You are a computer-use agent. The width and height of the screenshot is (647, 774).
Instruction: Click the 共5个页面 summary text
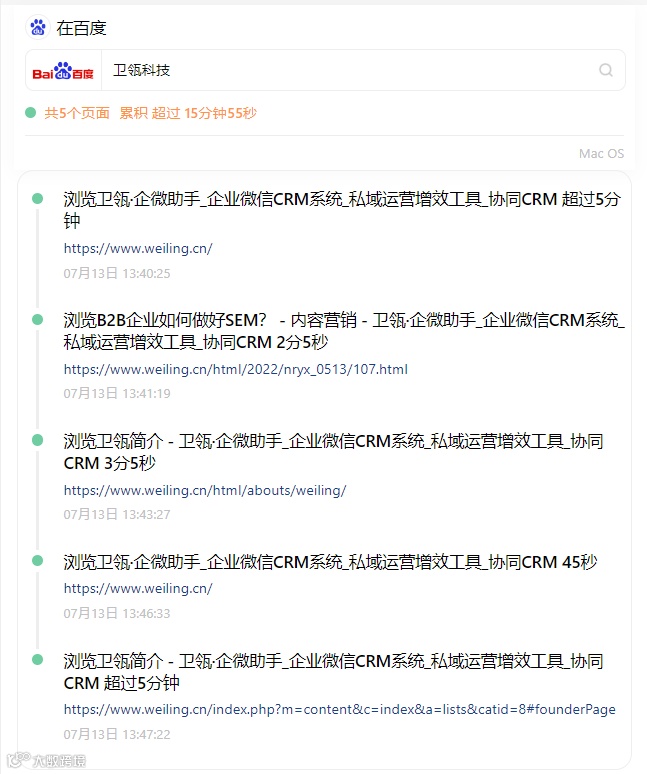coord(77,113)
